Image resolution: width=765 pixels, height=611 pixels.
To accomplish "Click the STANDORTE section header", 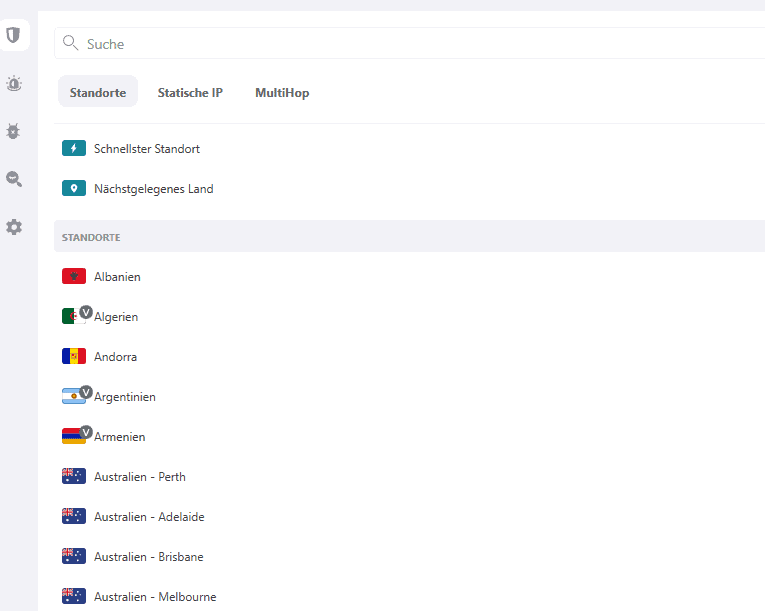I will tap(409, 236).
